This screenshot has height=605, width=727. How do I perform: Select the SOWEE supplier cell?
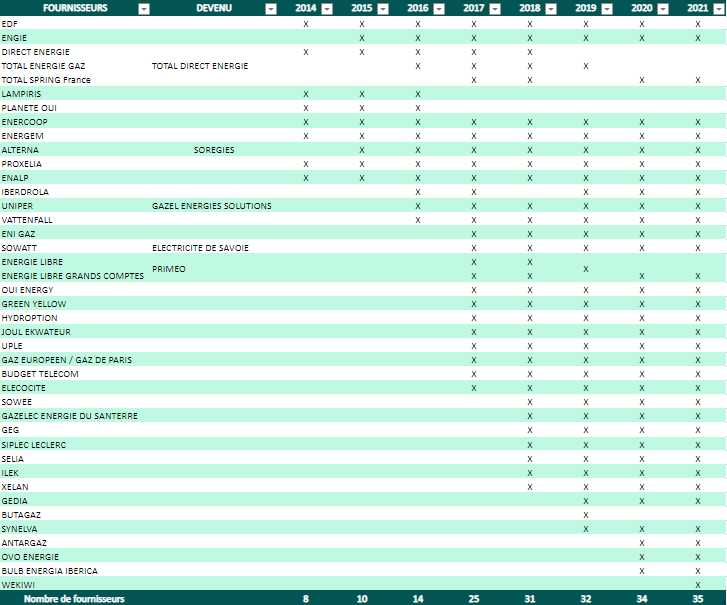[75, 401]
